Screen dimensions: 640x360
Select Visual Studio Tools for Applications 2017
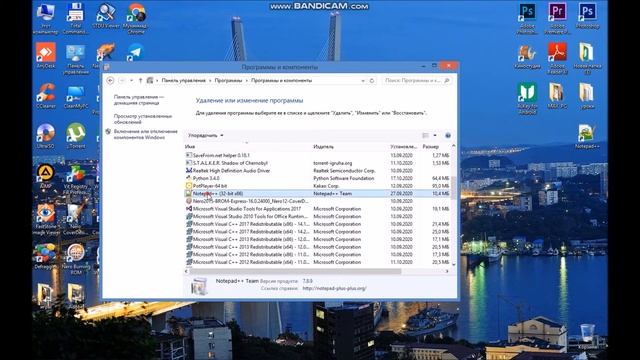click(x=318, y=209)
